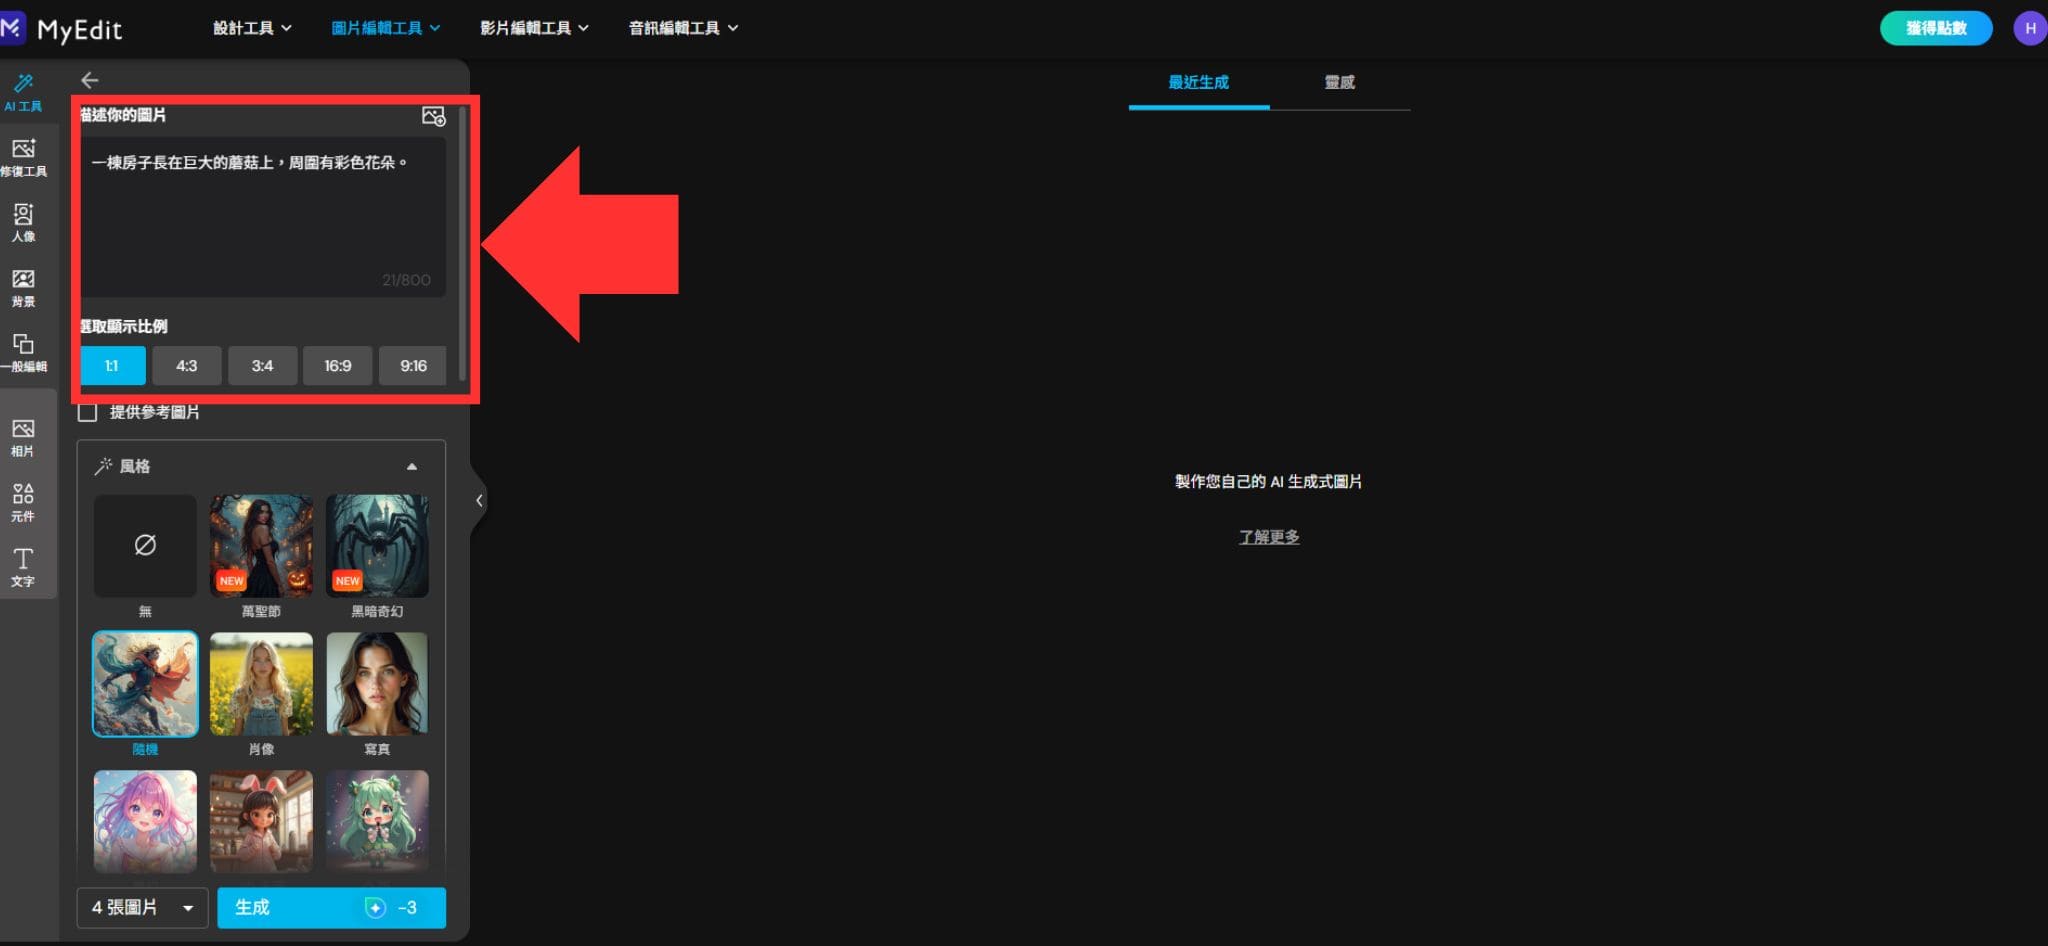Select the bunny-ears girl style thumbnail
Viewport: 2048px width, 946px height.
tap(261, 822)
